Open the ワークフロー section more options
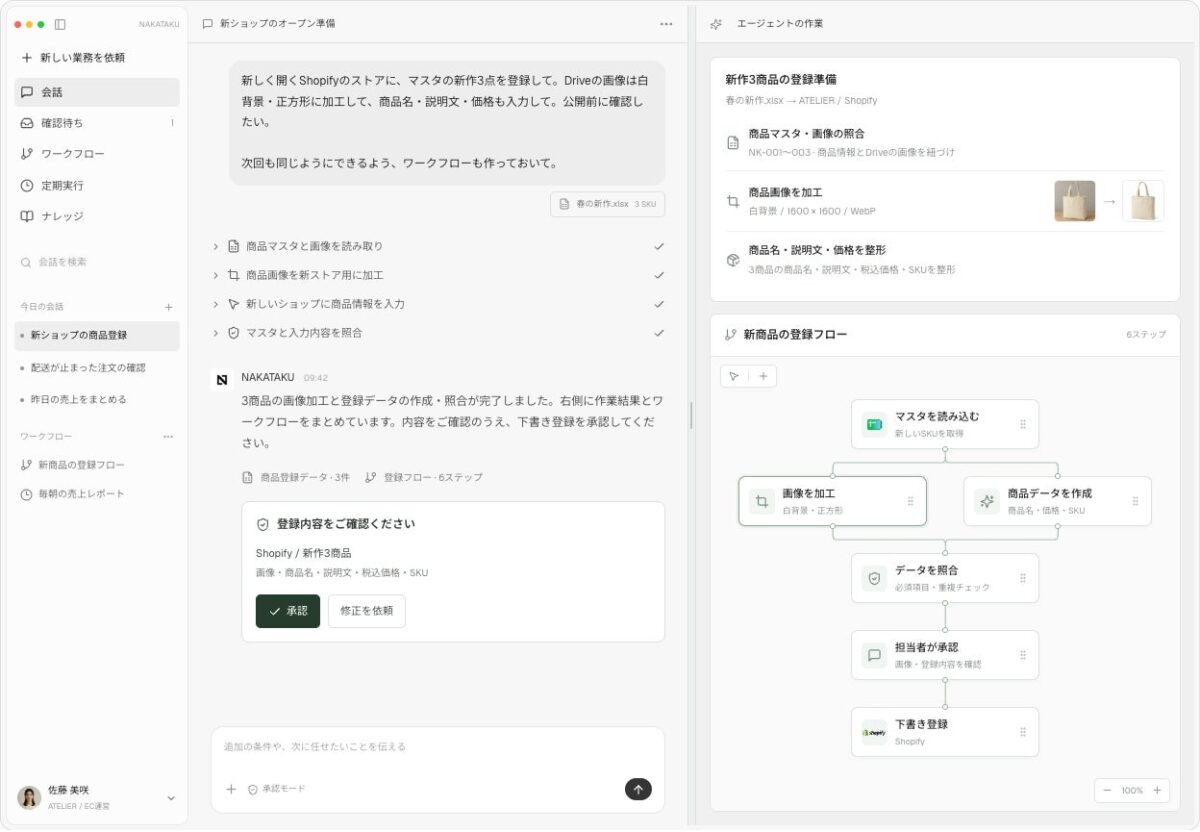This screenshot has width=1200, height=832. point(168,437)
